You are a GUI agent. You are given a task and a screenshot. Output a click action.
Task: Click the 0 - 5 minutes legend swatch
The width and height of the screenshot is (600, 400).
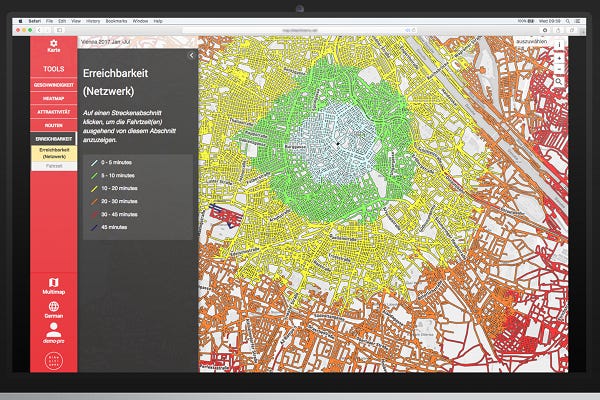pyautogui.click(x=94, y=163)
